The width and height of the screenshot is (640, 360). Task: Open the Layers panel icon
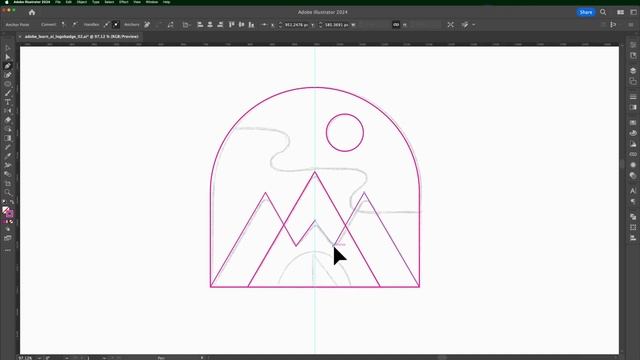tap(633, 71)
